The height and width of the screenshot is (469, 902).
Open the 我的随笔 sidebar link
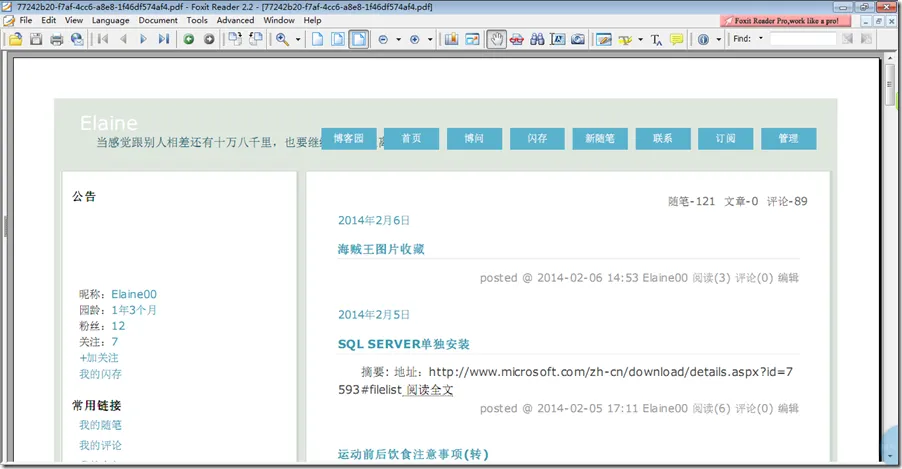click(101, 425)
